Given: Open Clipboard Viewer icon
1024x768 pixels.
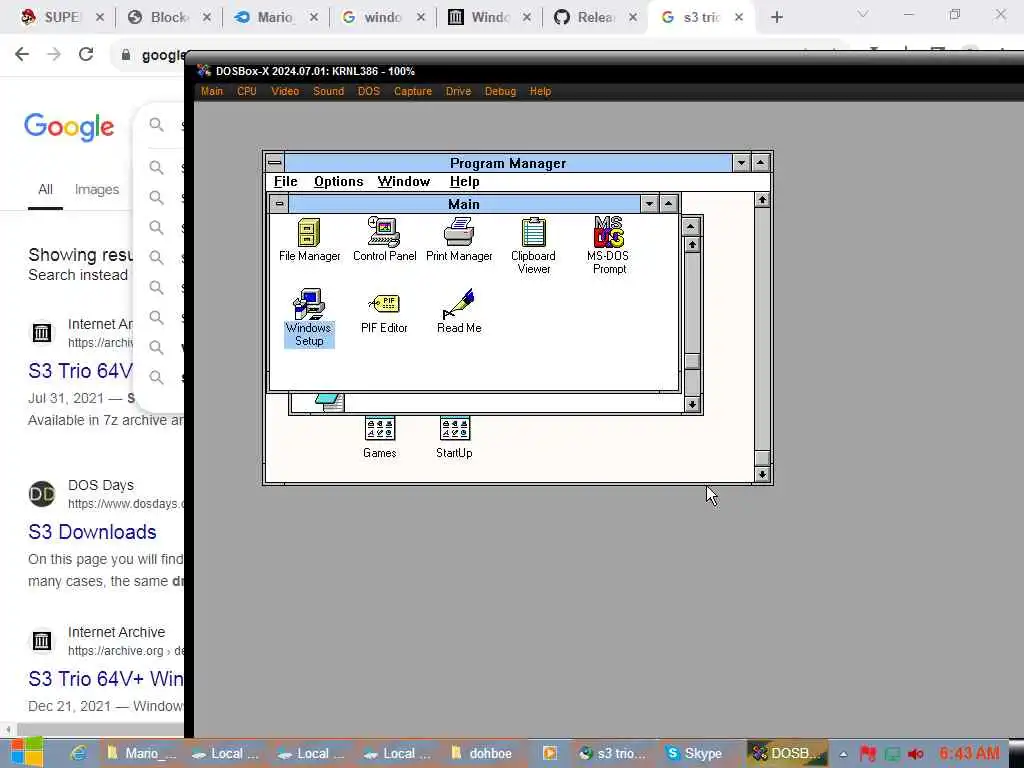Looking at the screenshot, I should pos(534,245).
